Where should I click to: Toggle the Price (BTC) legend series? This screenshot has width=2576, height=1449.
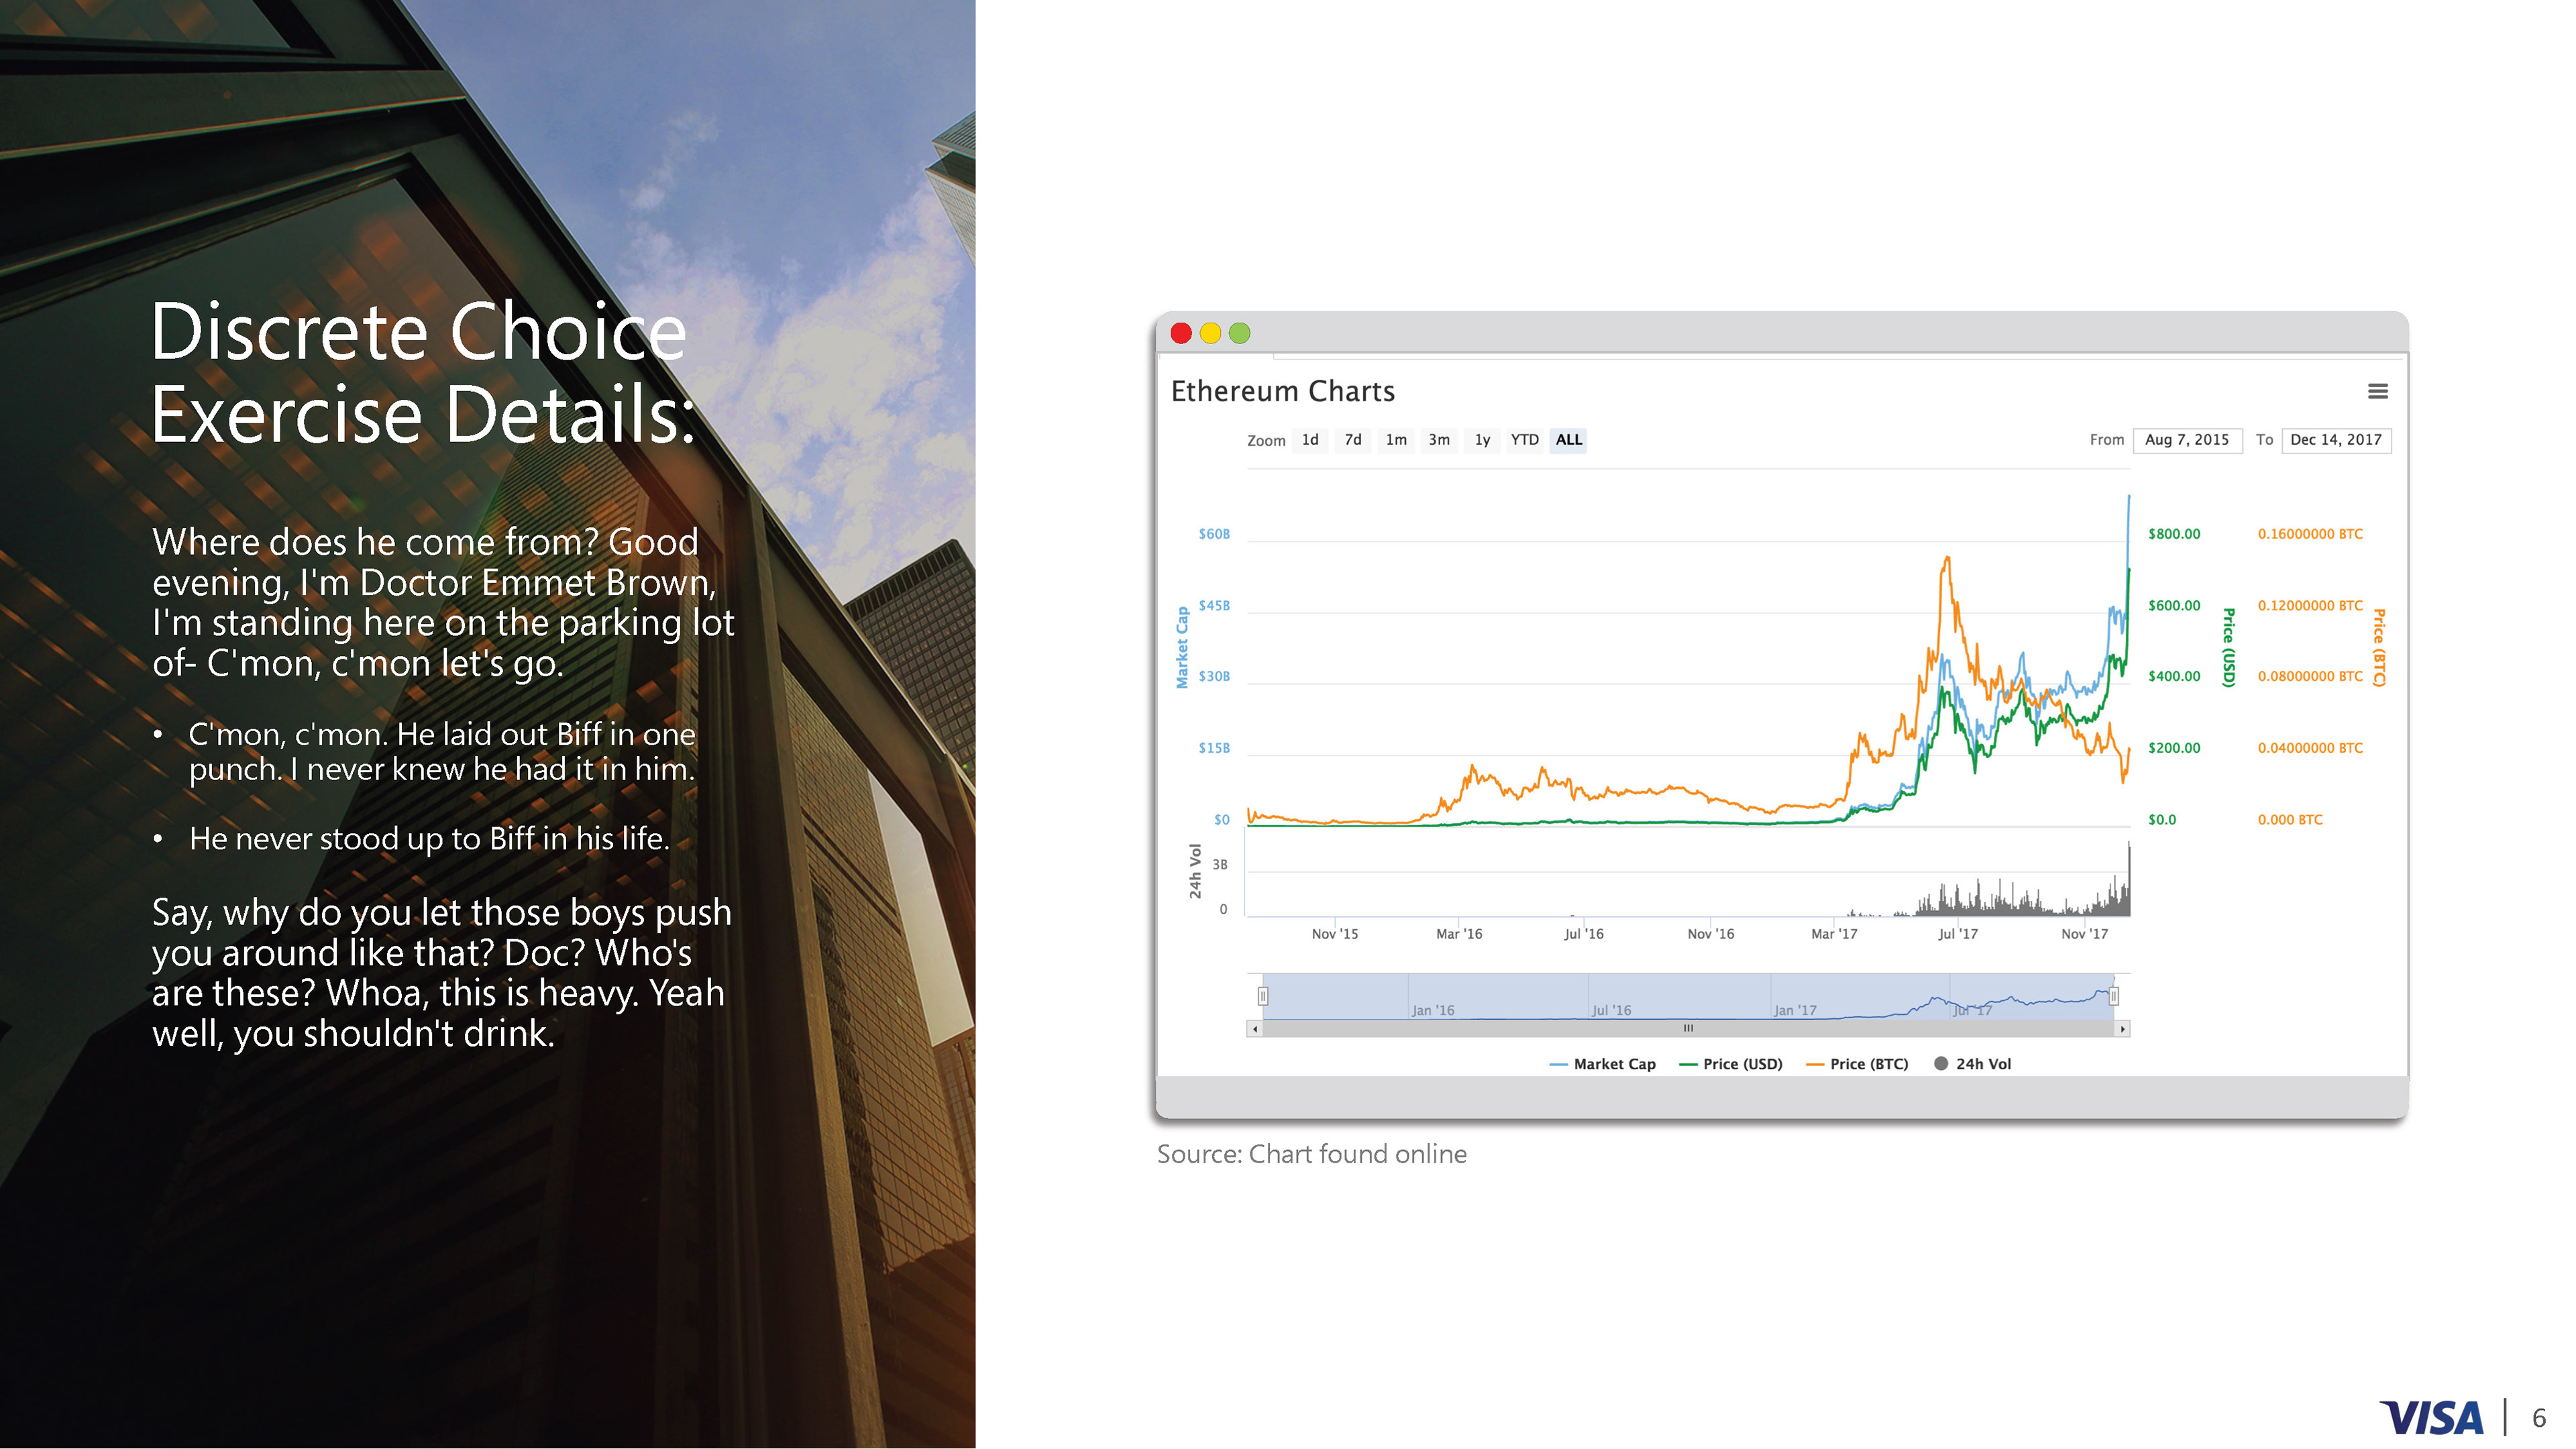pyautogui.click(x=1857, y=1064)
